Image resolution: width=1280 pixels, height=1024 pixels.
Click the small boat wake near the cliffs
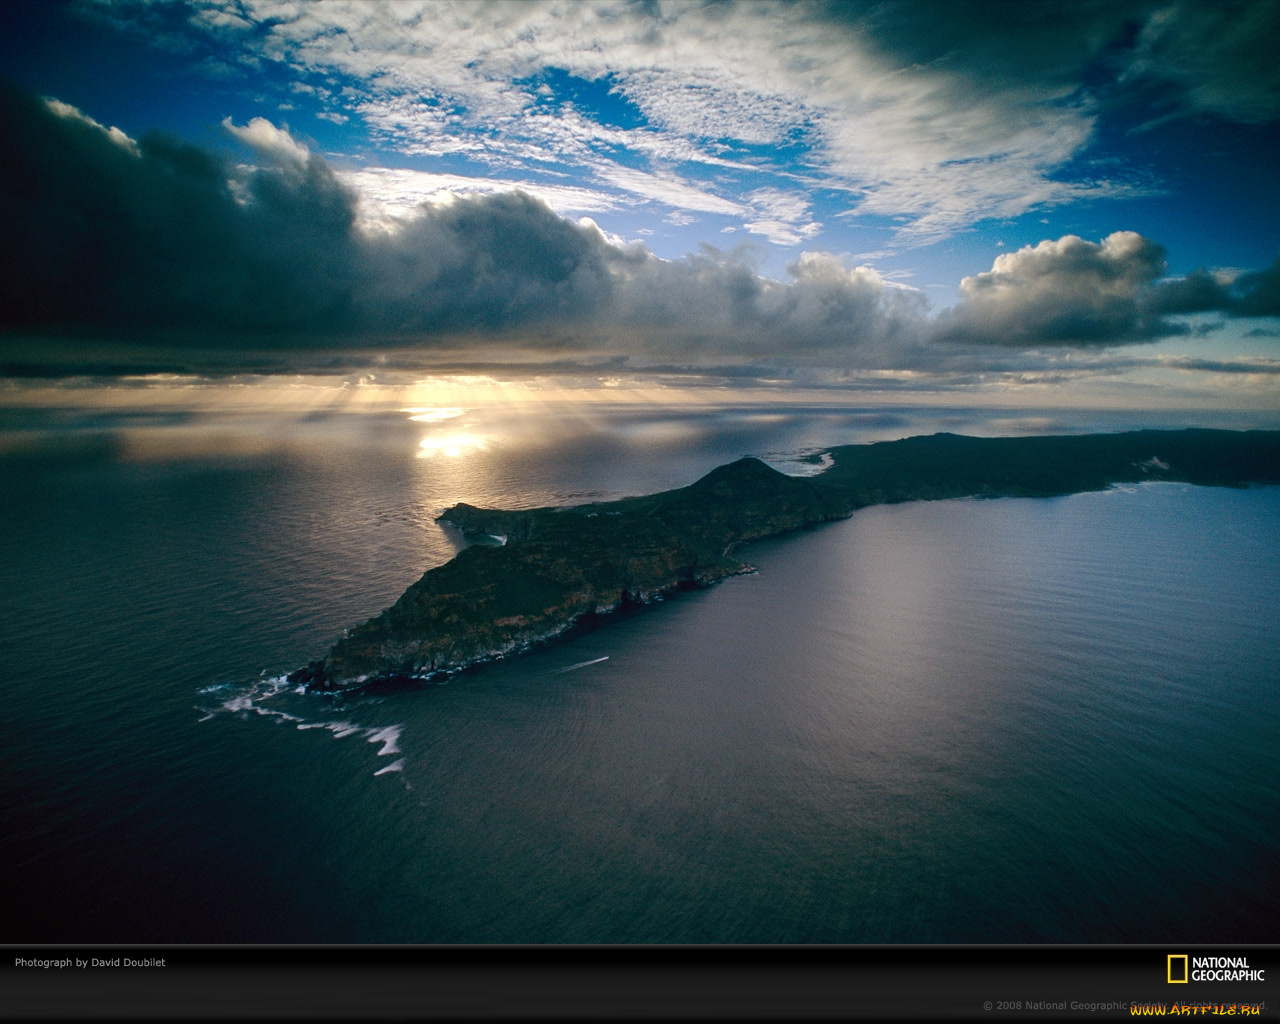tap(585, 663)
